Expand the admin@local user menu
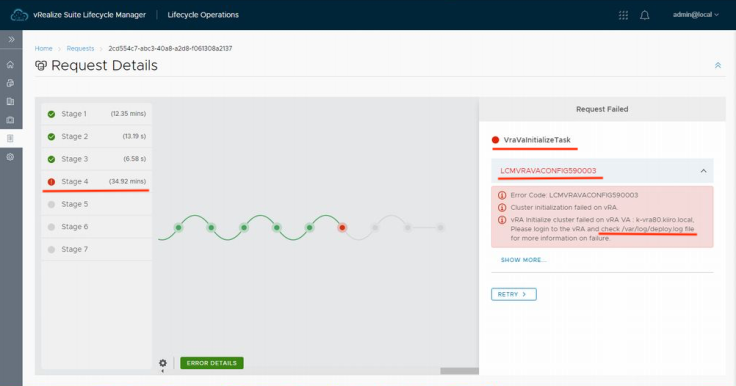The width and height of the screenshot is (736, 386). [696, 15]
